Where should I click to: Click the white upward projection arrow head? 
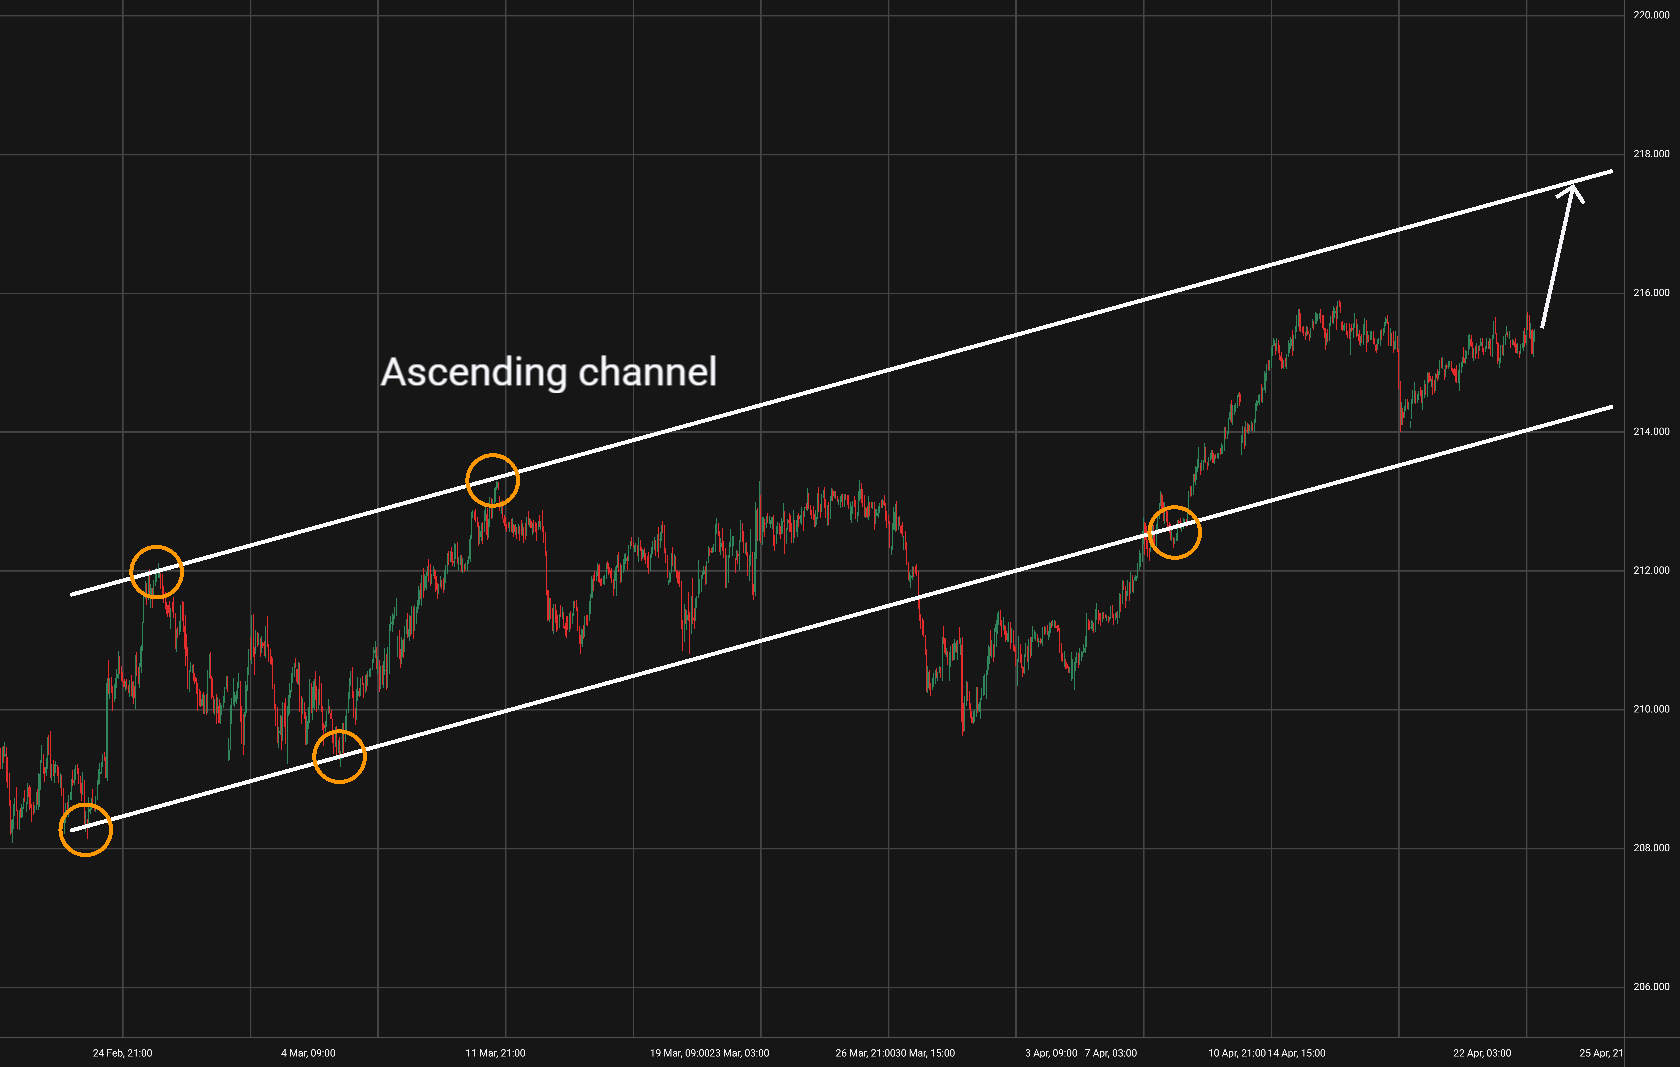coord(1572,192)
